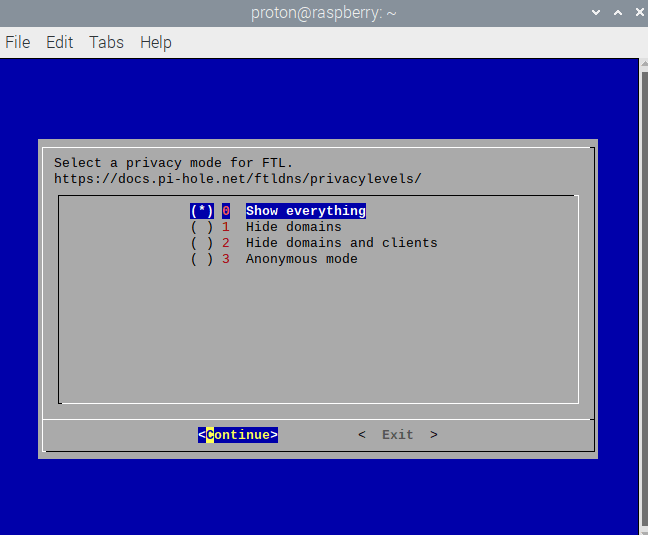The image size is (648, 535).
Task: Minimize the terminal window
Action: coord(596,12)
